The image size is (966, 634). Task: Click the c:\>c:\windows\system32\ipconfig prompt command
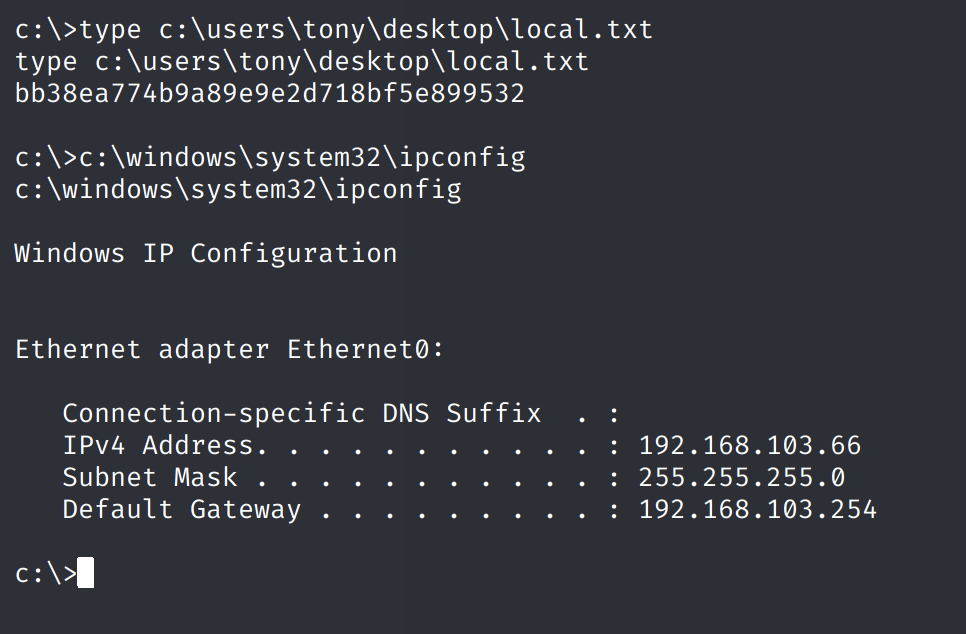click(270, 158)
